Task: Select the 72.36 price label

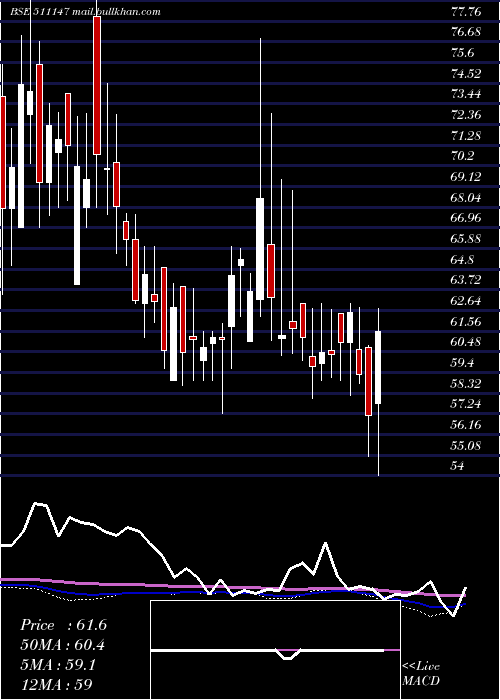Action: (x=466, y=115)
